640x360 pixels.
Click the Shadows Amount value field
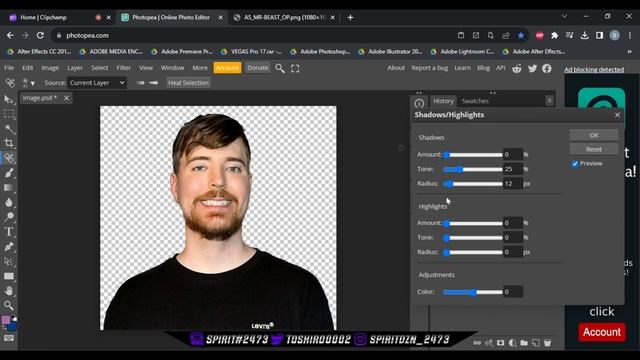[x=513, y=155]
